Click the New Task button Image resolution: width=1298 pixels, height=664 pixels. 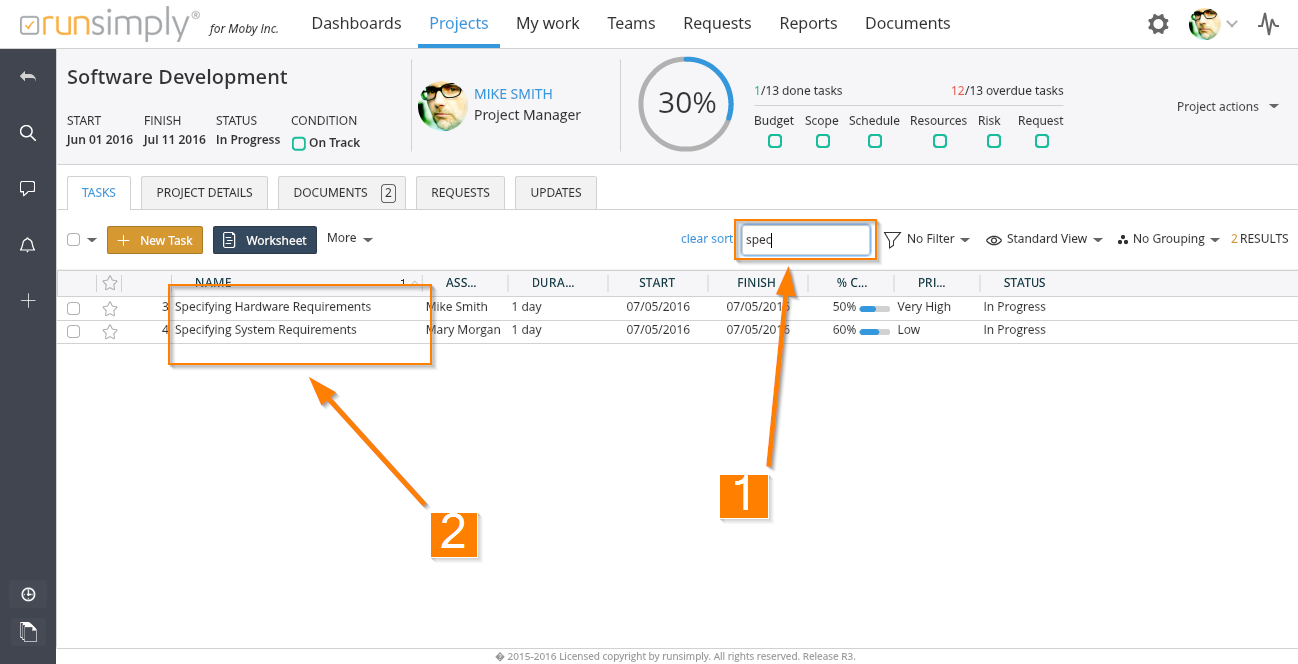pyautogui.click(x=155, y=240)
